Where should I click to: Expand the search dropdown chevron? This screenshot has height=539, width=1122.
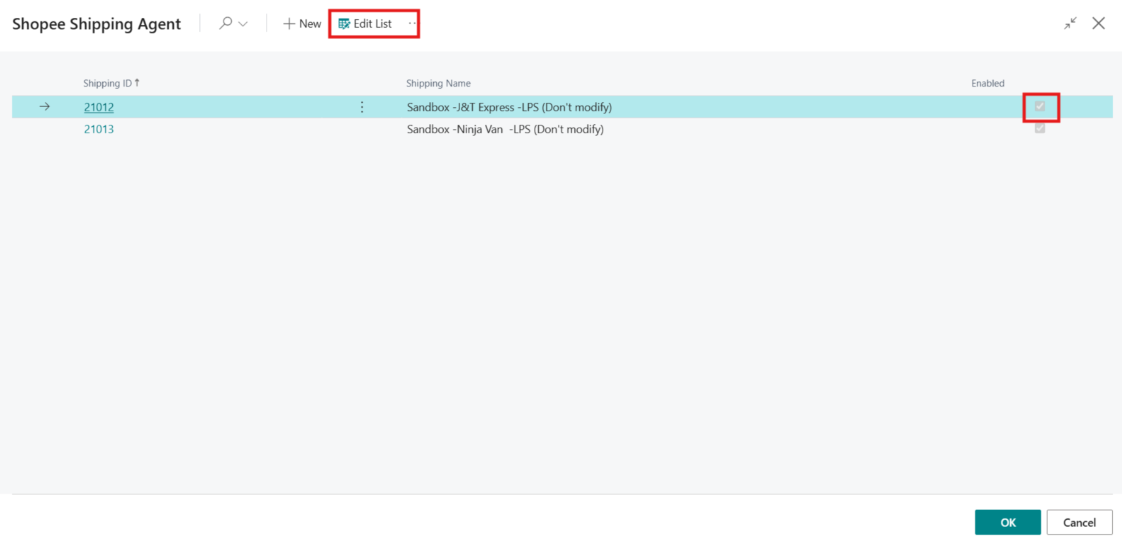click(x=243, y=24)
